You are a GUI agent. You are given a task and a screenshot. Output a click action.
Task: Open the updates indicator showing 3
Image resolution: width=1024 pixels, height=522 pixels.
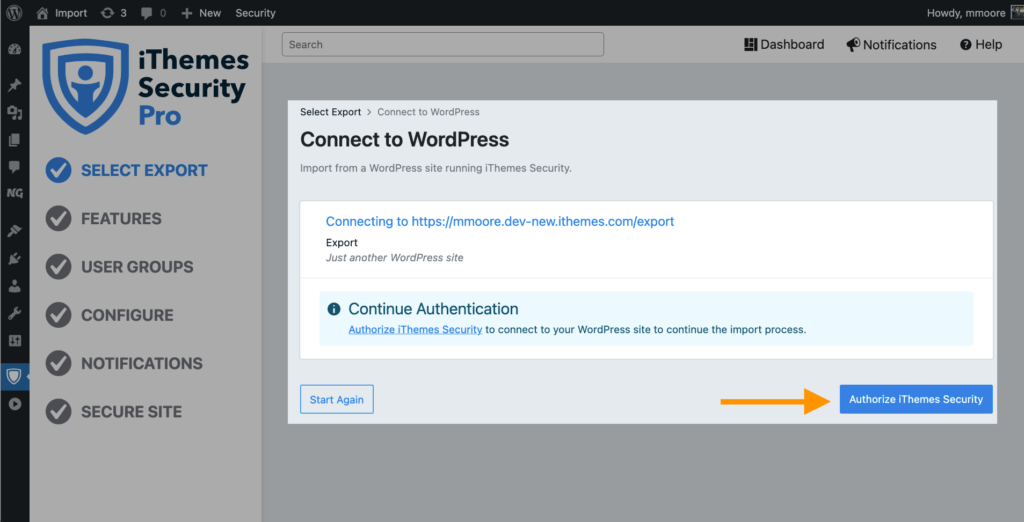click(114, 13)
